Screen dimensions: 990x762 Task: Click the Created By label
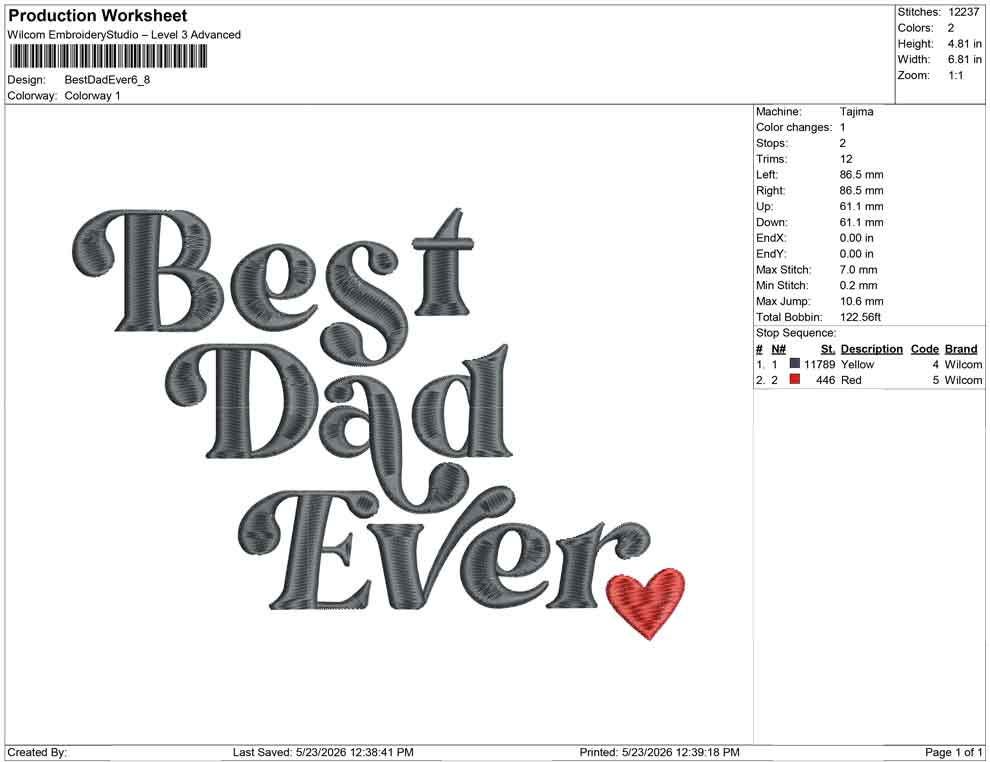point(37,753)
